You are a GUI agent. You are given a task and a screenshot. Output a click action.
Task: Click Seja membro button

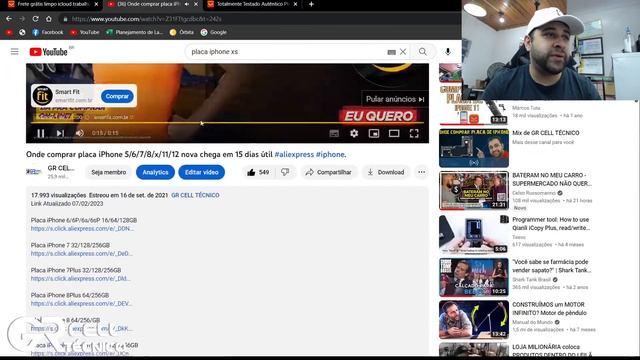(109, 172)
